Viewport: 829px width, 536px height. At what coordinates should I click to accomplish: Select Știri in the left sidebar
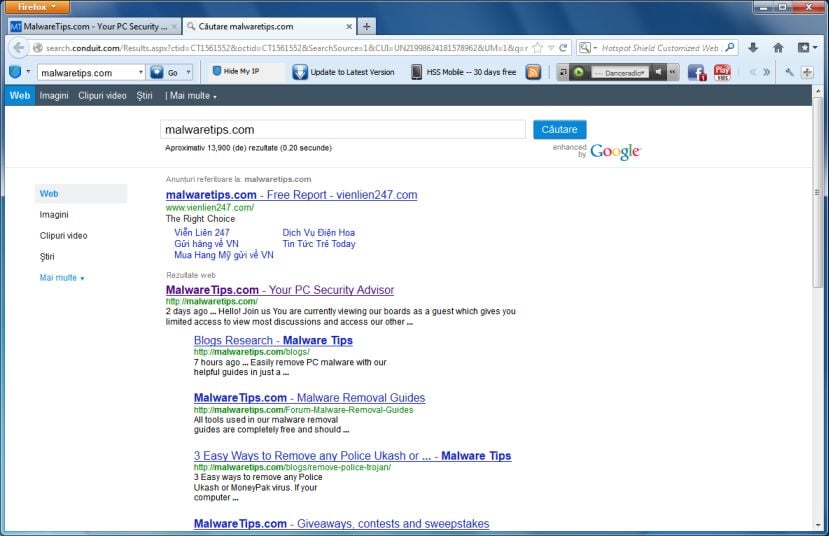(x=47, y=256)
